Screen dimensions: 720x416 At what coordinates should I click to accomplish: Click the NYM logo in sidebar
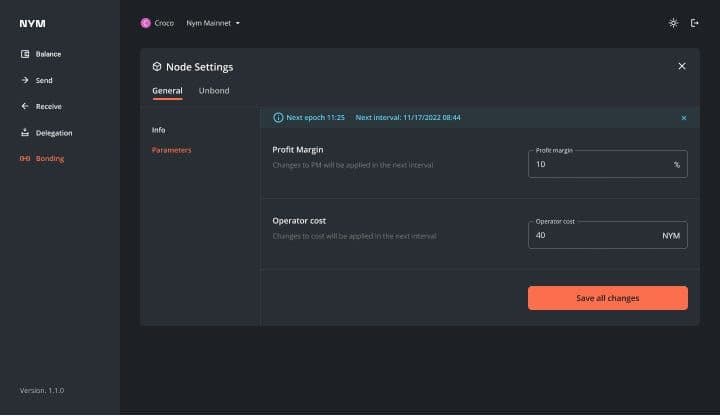click(x=32, y=23)
